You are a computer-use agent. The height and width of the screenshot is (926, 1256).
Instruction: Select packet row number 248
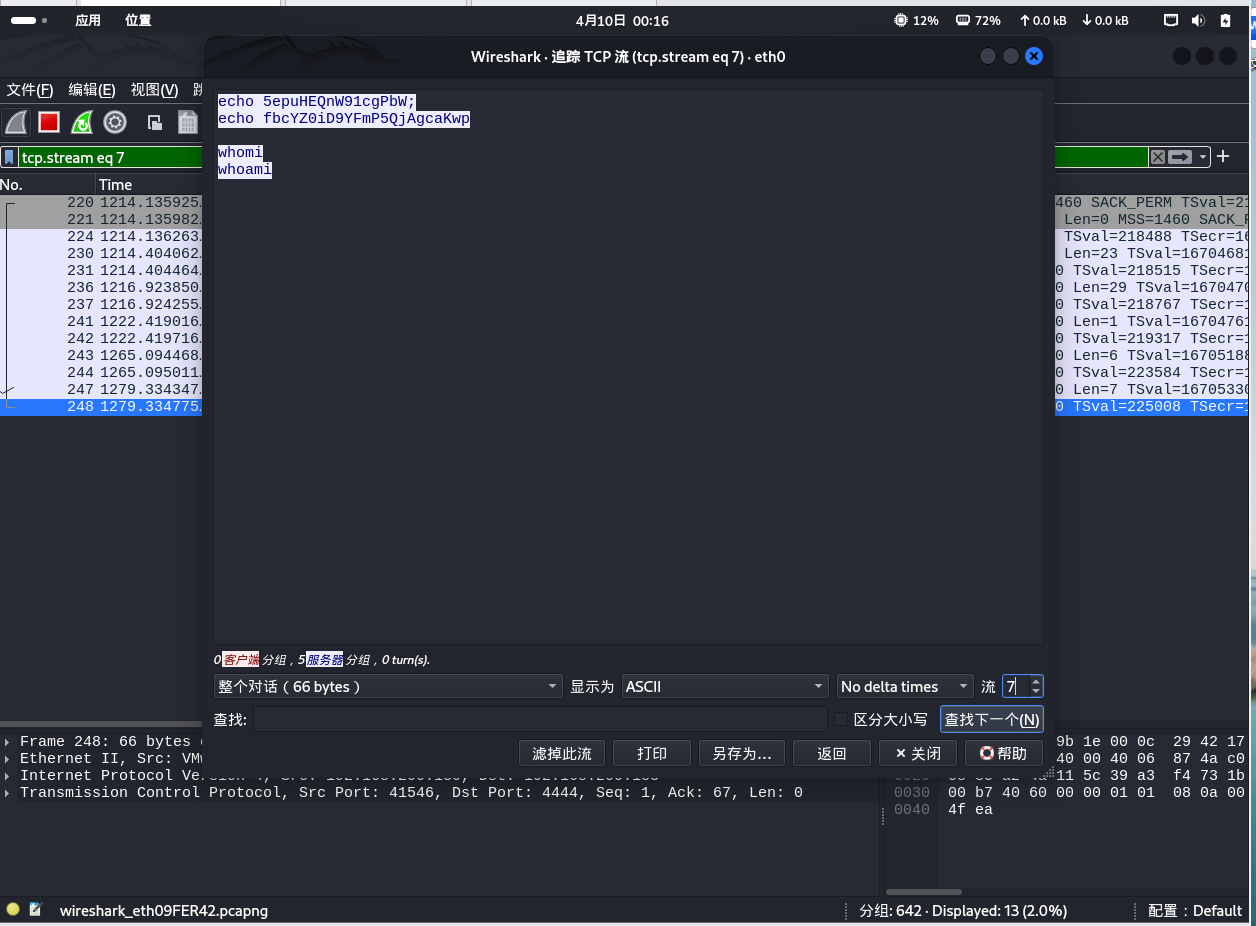[x=102, y=406]
